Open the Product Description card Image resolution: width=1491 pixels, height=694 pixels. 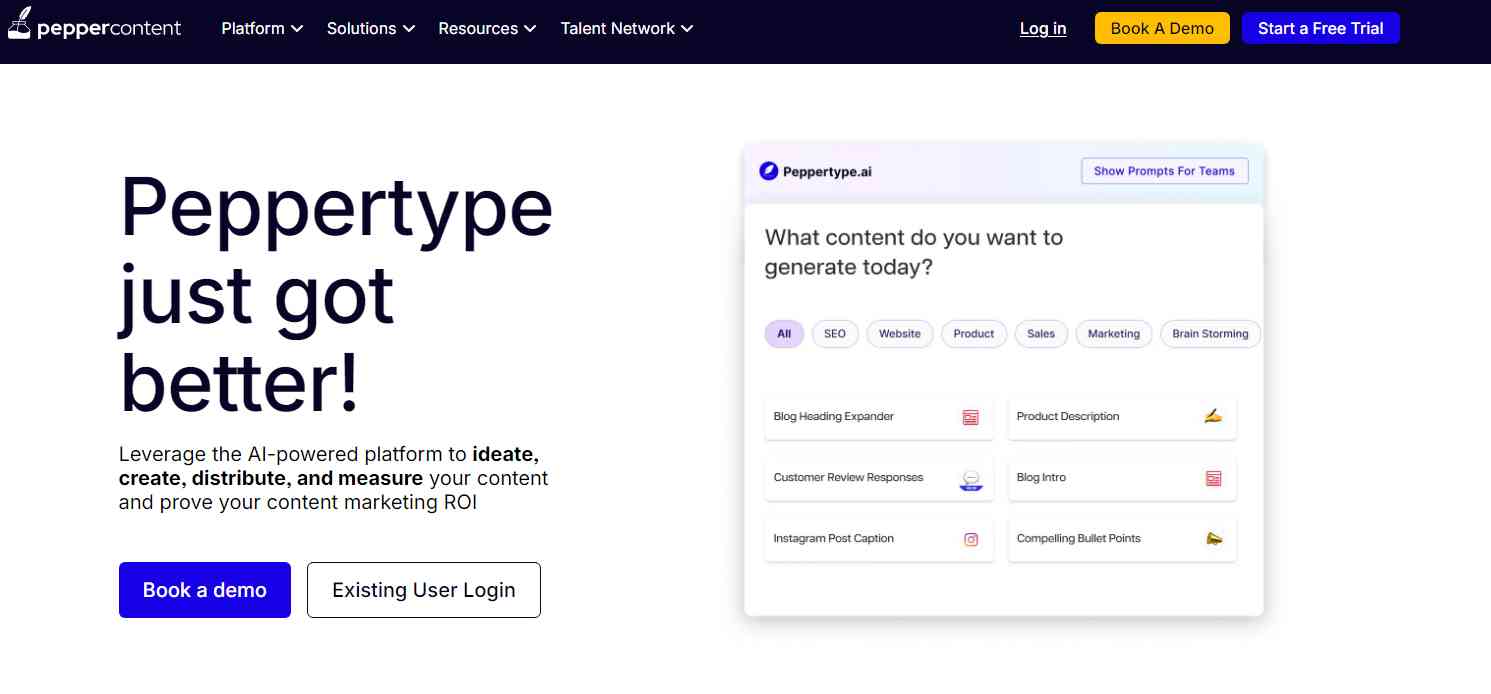pyautogui.click(x=1122, y=417)
